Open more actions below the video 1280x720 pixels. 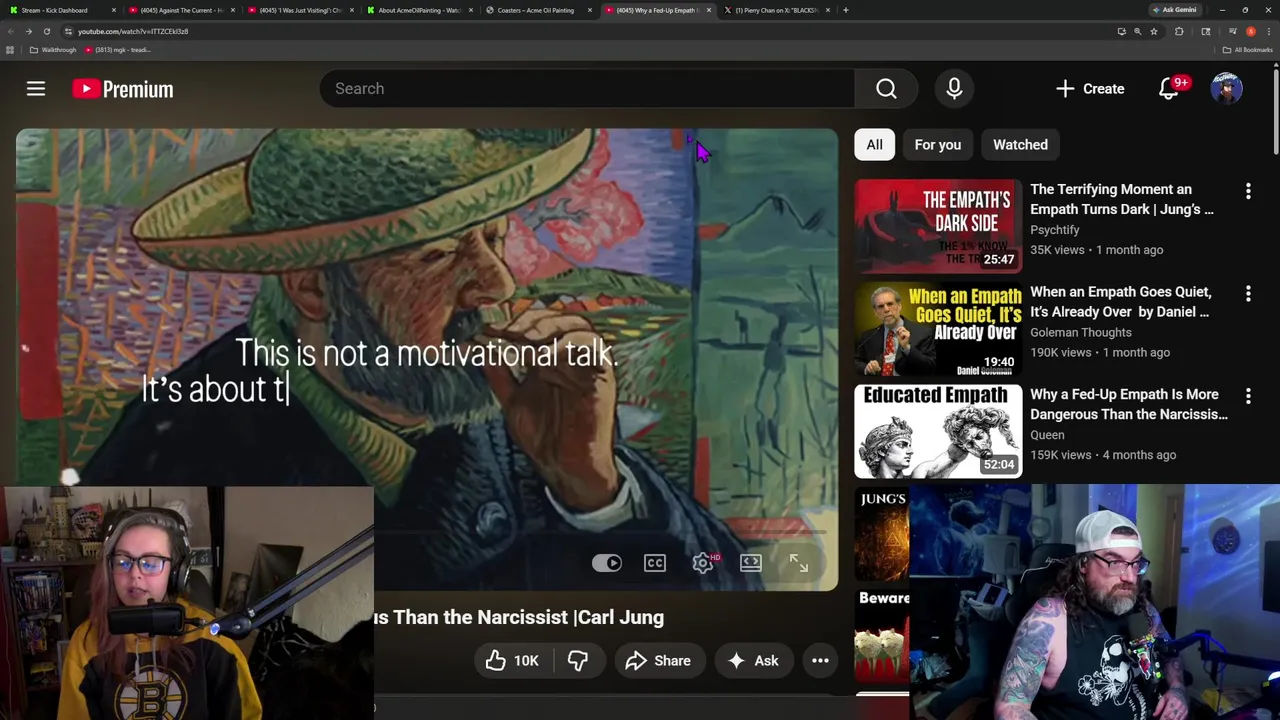coord(820,661)
